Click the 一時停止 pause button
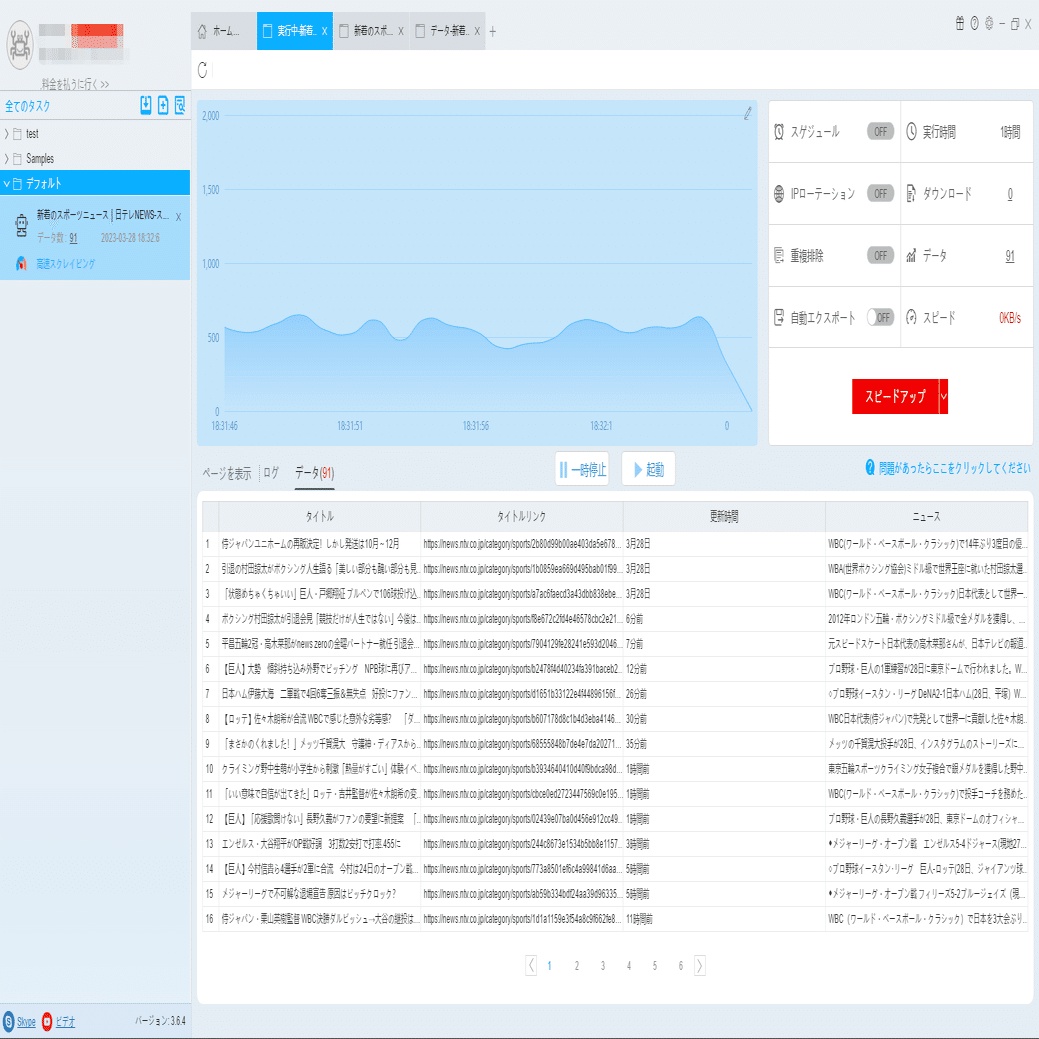The image size is (1039, 1039). (582, 469)
